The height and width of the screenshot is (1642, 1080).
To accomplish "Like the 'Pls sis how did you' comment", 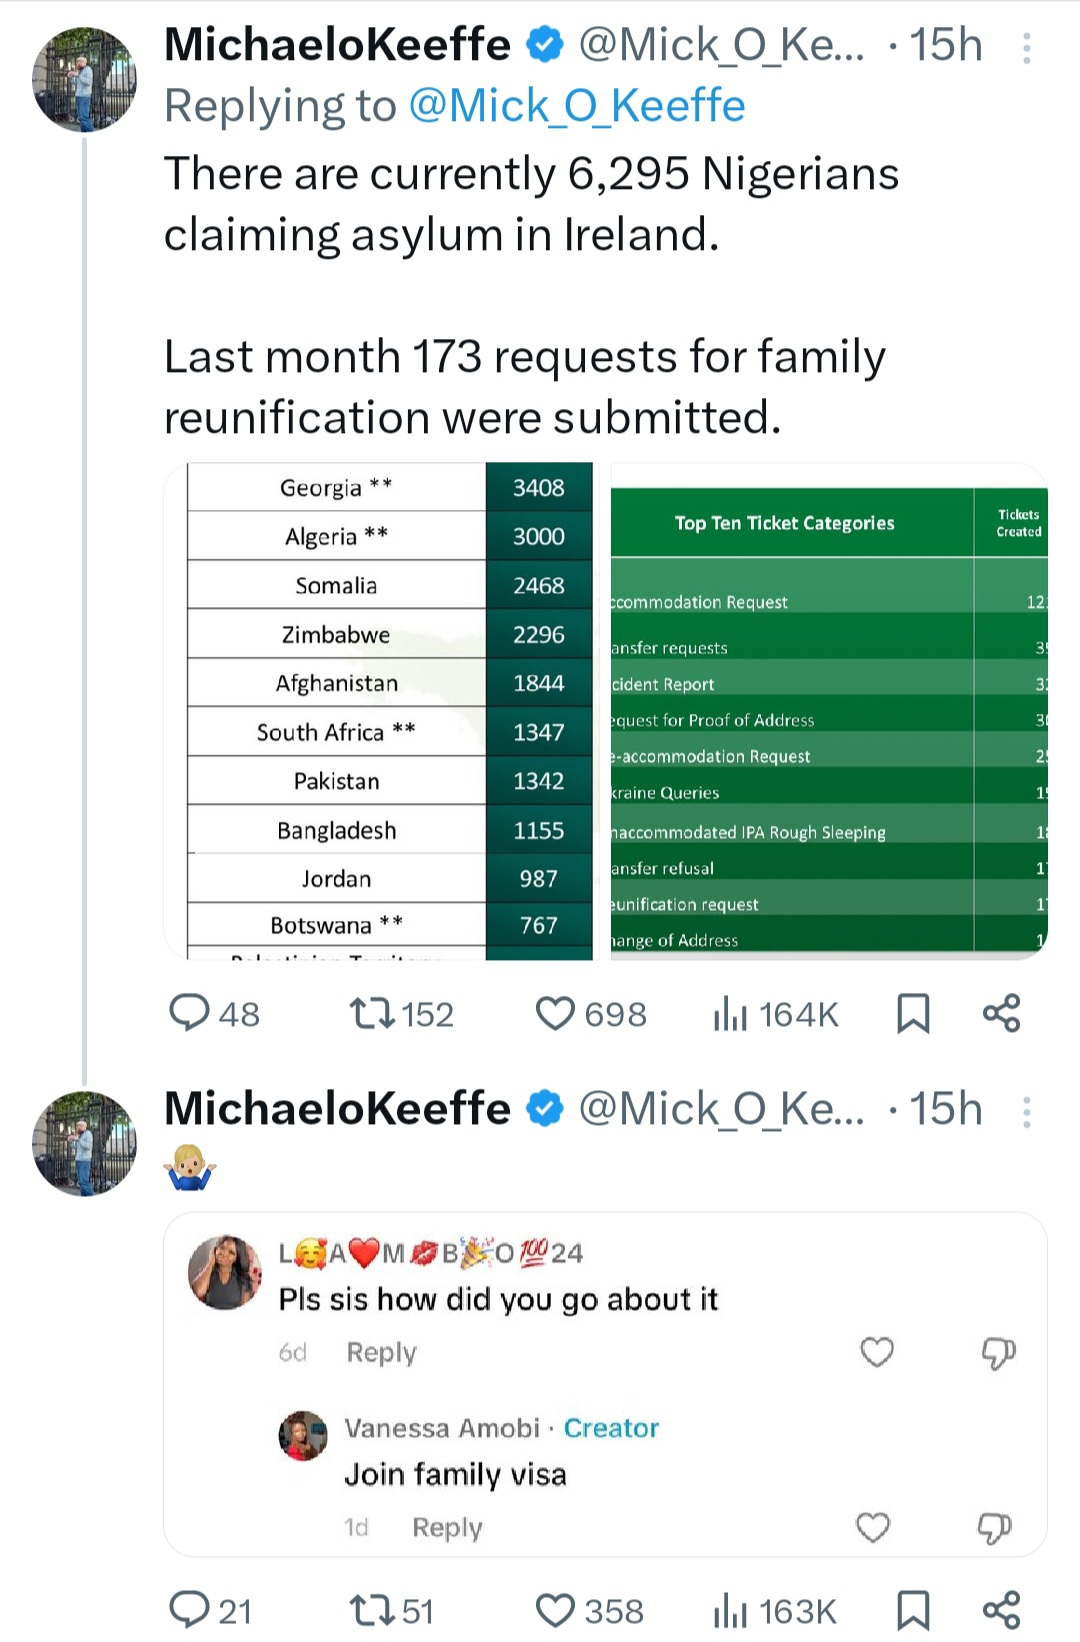I will click(x=877, y=1352).
